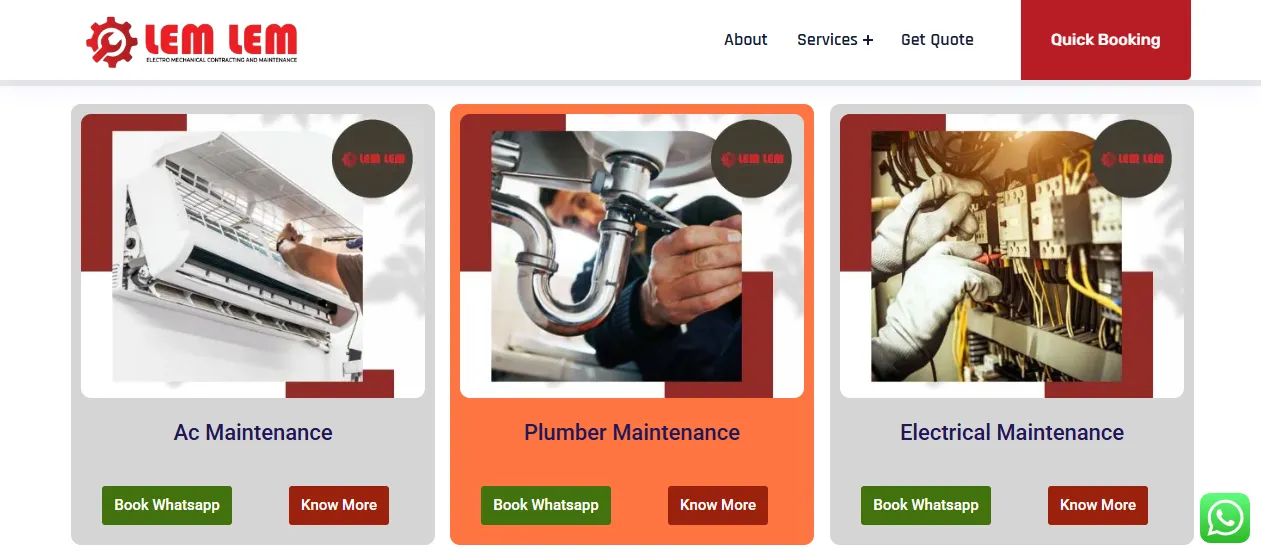Know More about Ac Maintenance
Screen dimensions: 1261x556
[339, 505]
